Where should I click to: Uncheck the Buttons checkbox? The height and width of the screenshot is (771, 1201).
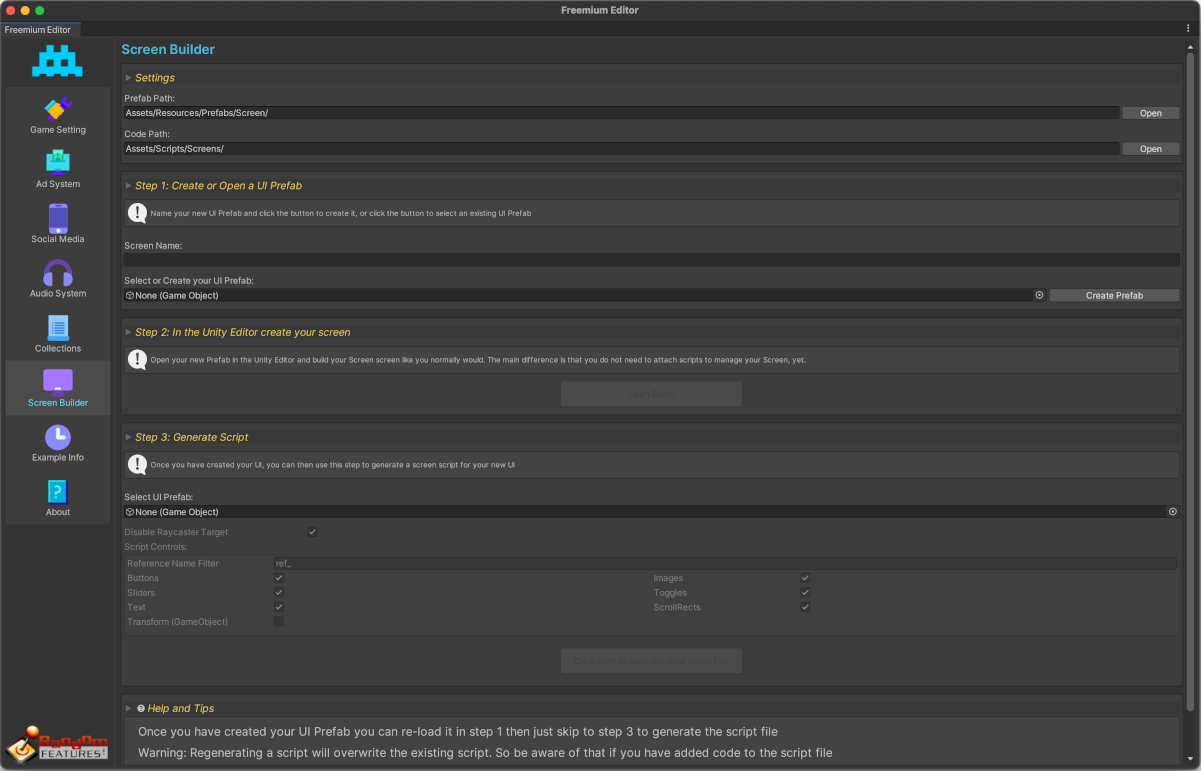pyautogui.click(x=279, y=578)
